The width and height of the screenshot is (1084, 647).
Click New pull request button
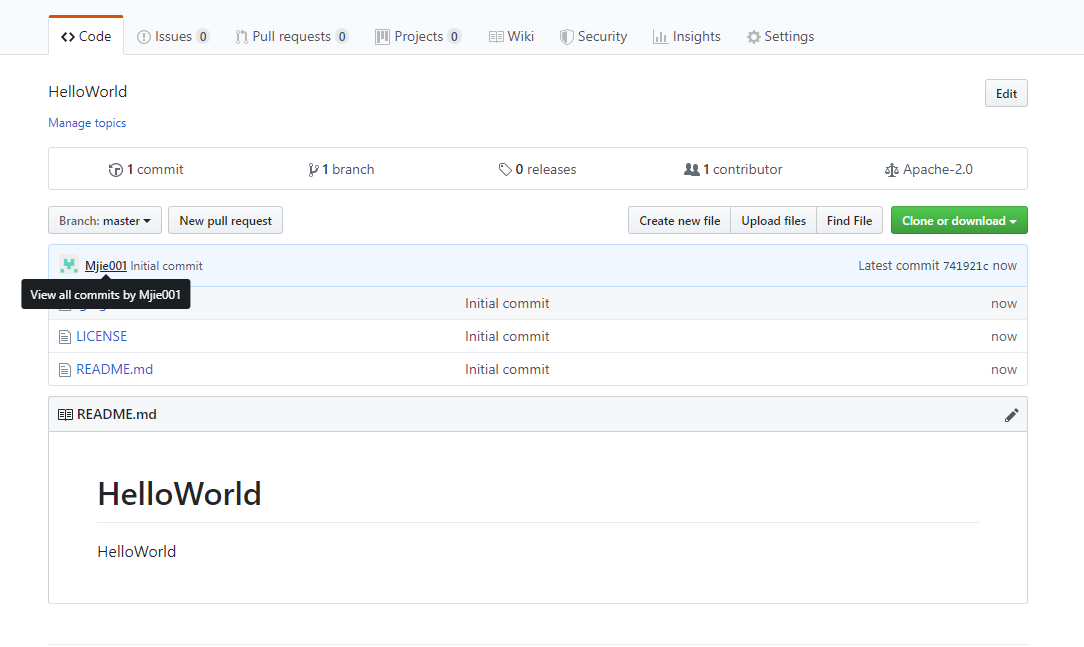[225, 221]
